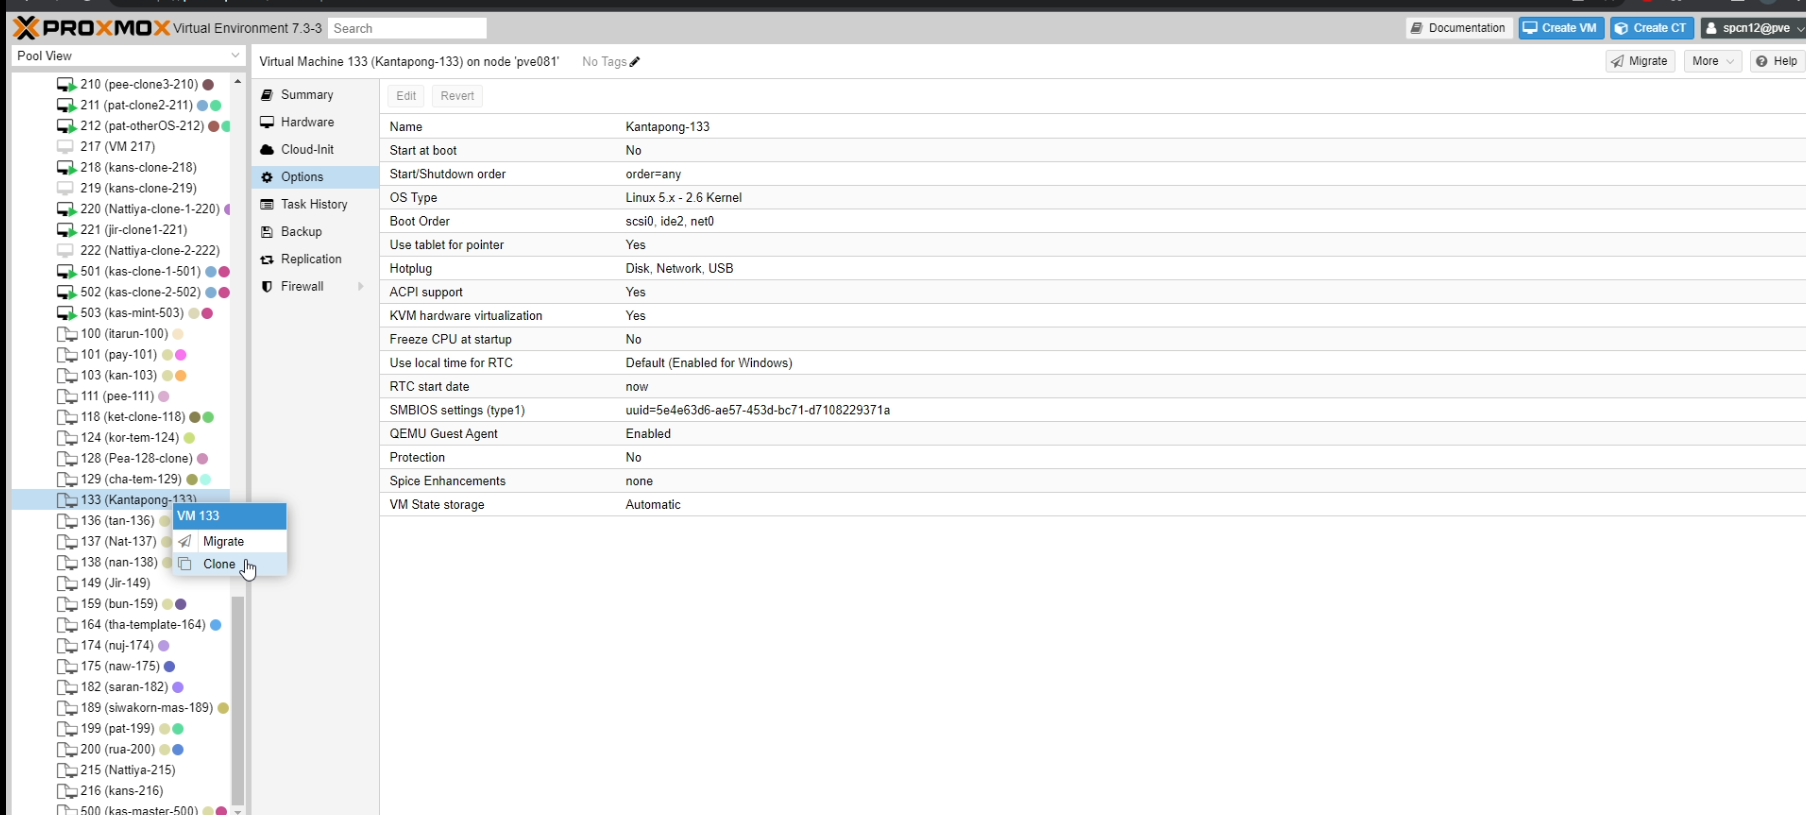
Task: Click the Search input field
Action: point(408,28)
